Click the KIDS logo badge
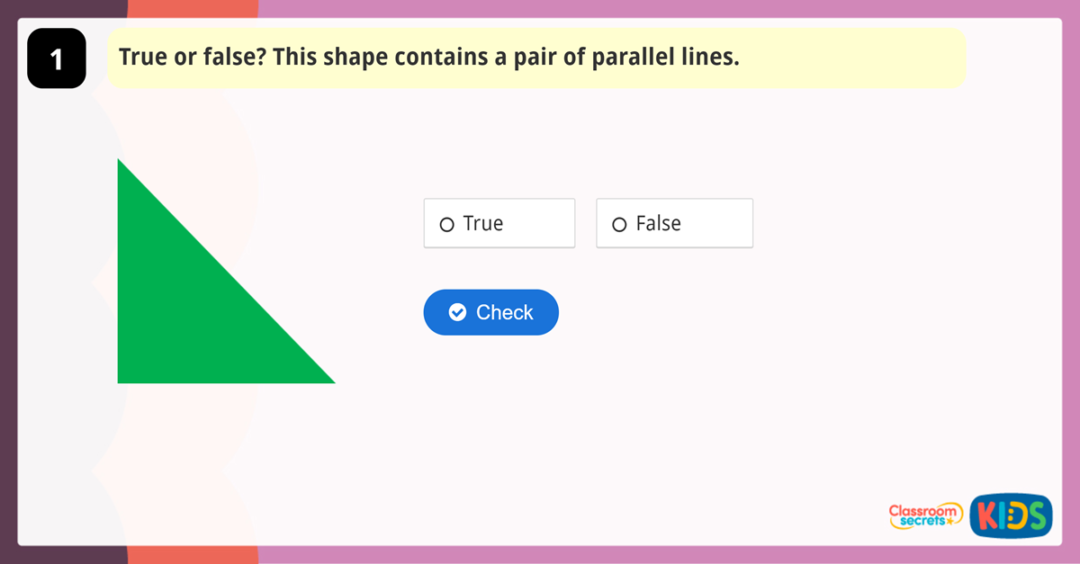 1010,516
